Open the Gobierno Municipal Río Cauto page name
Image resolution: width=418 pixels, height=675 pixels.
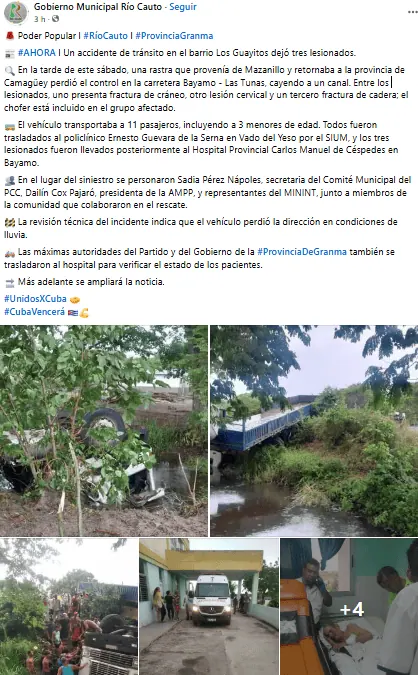[98, 7]
